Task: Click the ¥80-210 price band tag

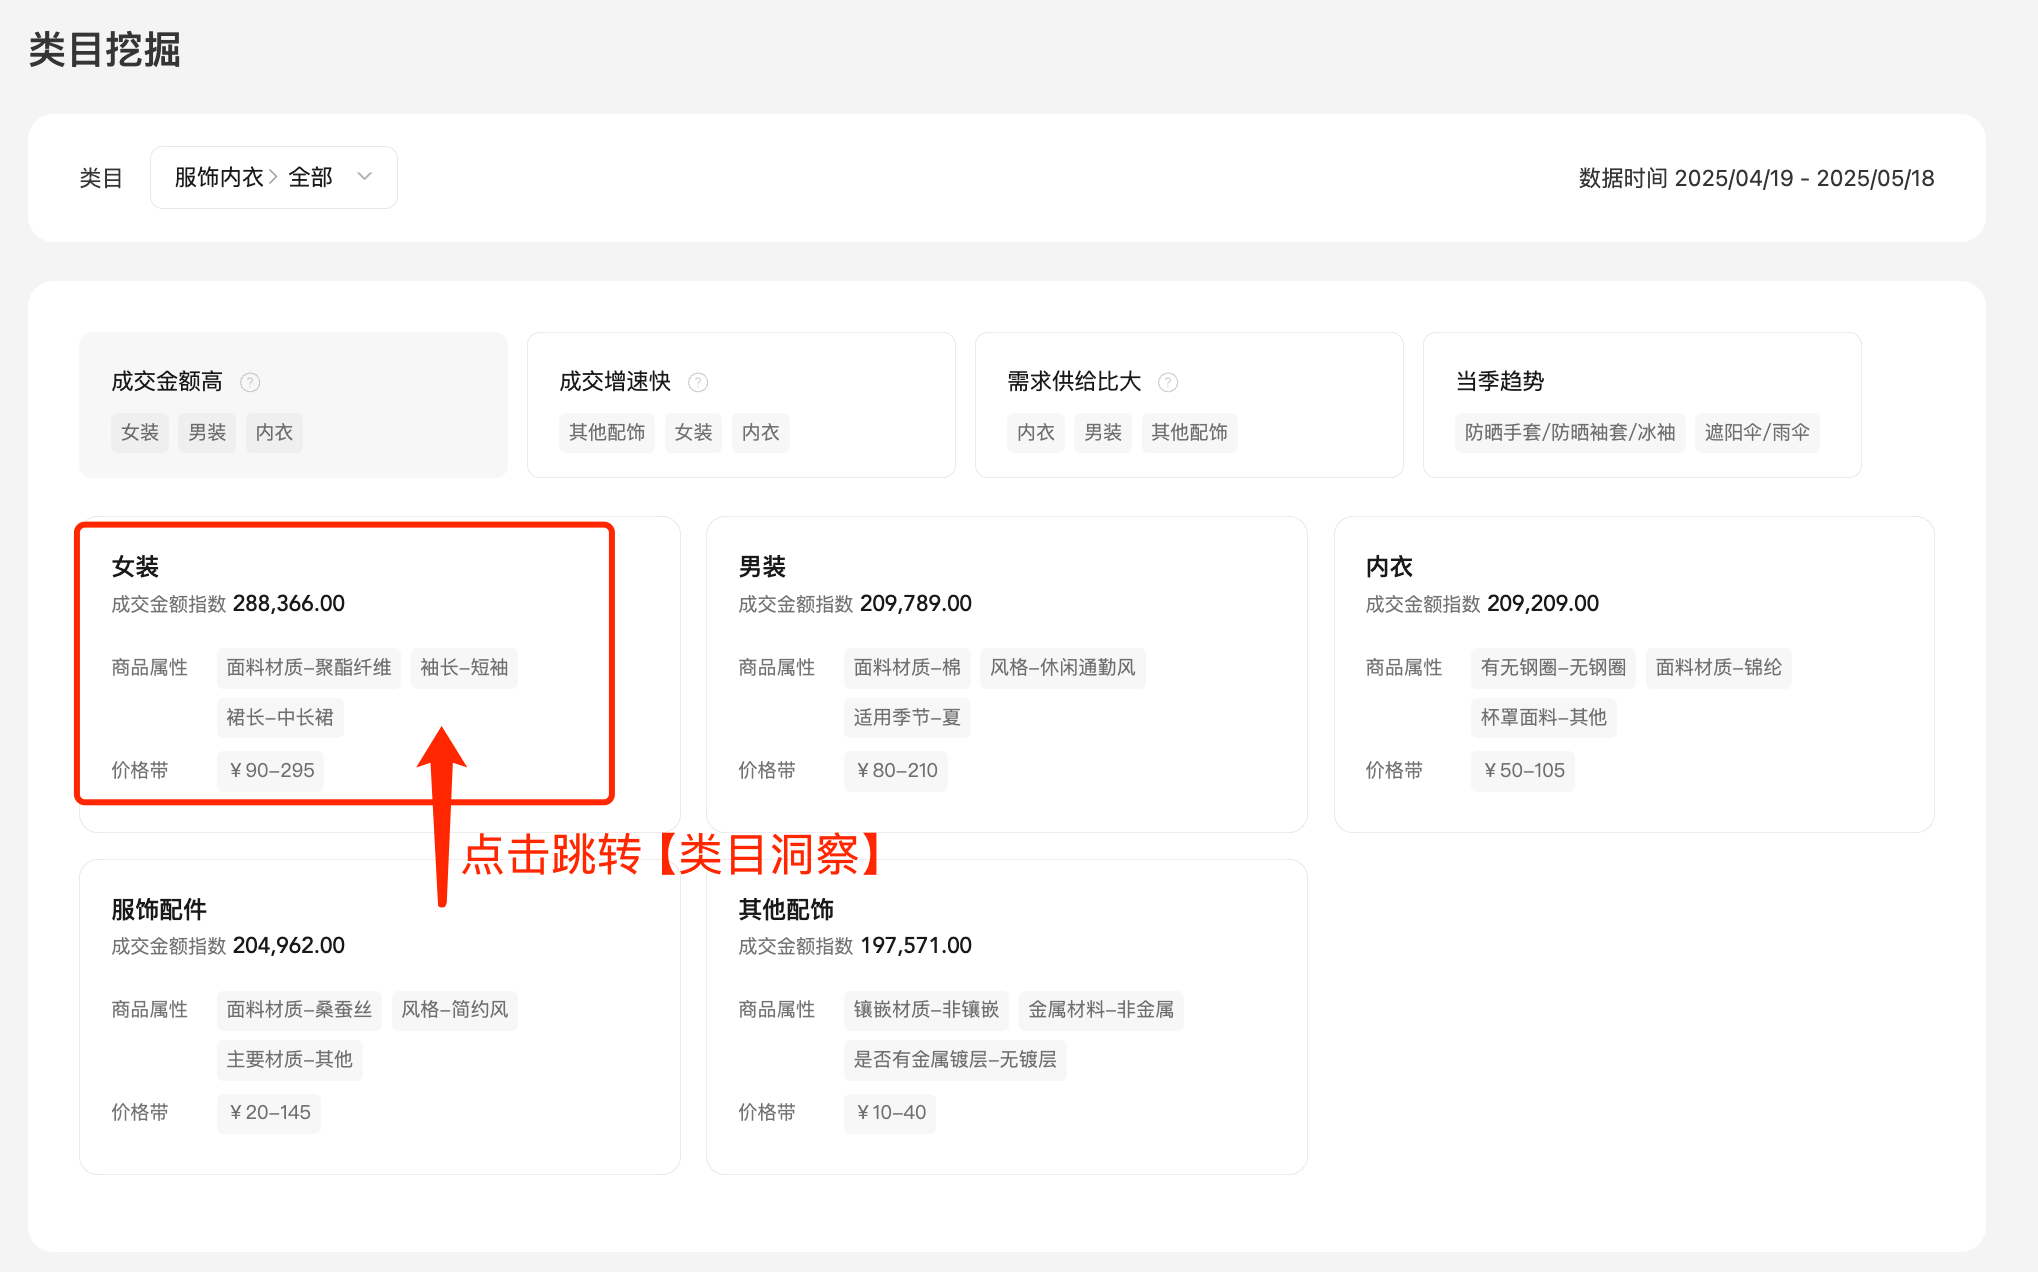Action: [896, 770]
